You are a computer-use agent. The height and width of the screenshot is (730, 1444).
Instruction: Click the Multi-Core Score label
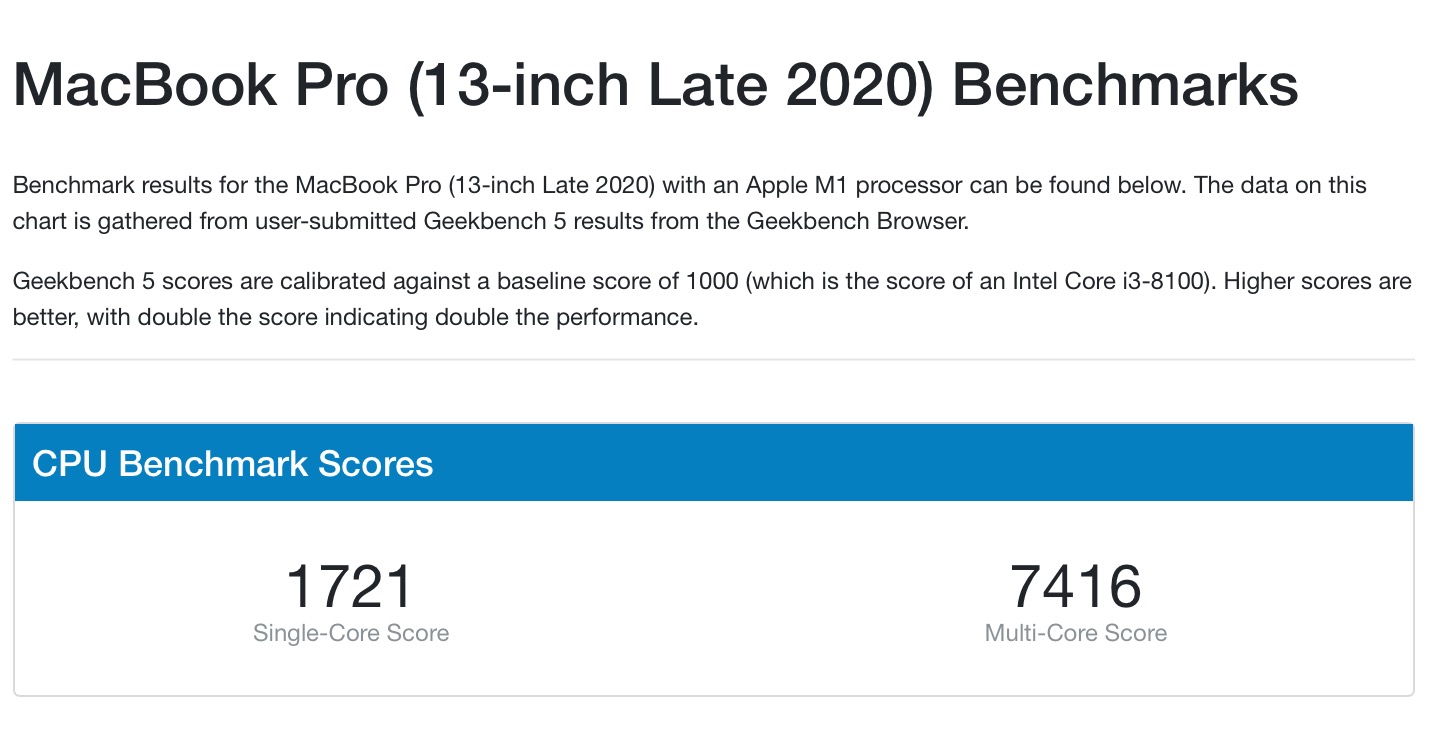[x=1076, y=633]
